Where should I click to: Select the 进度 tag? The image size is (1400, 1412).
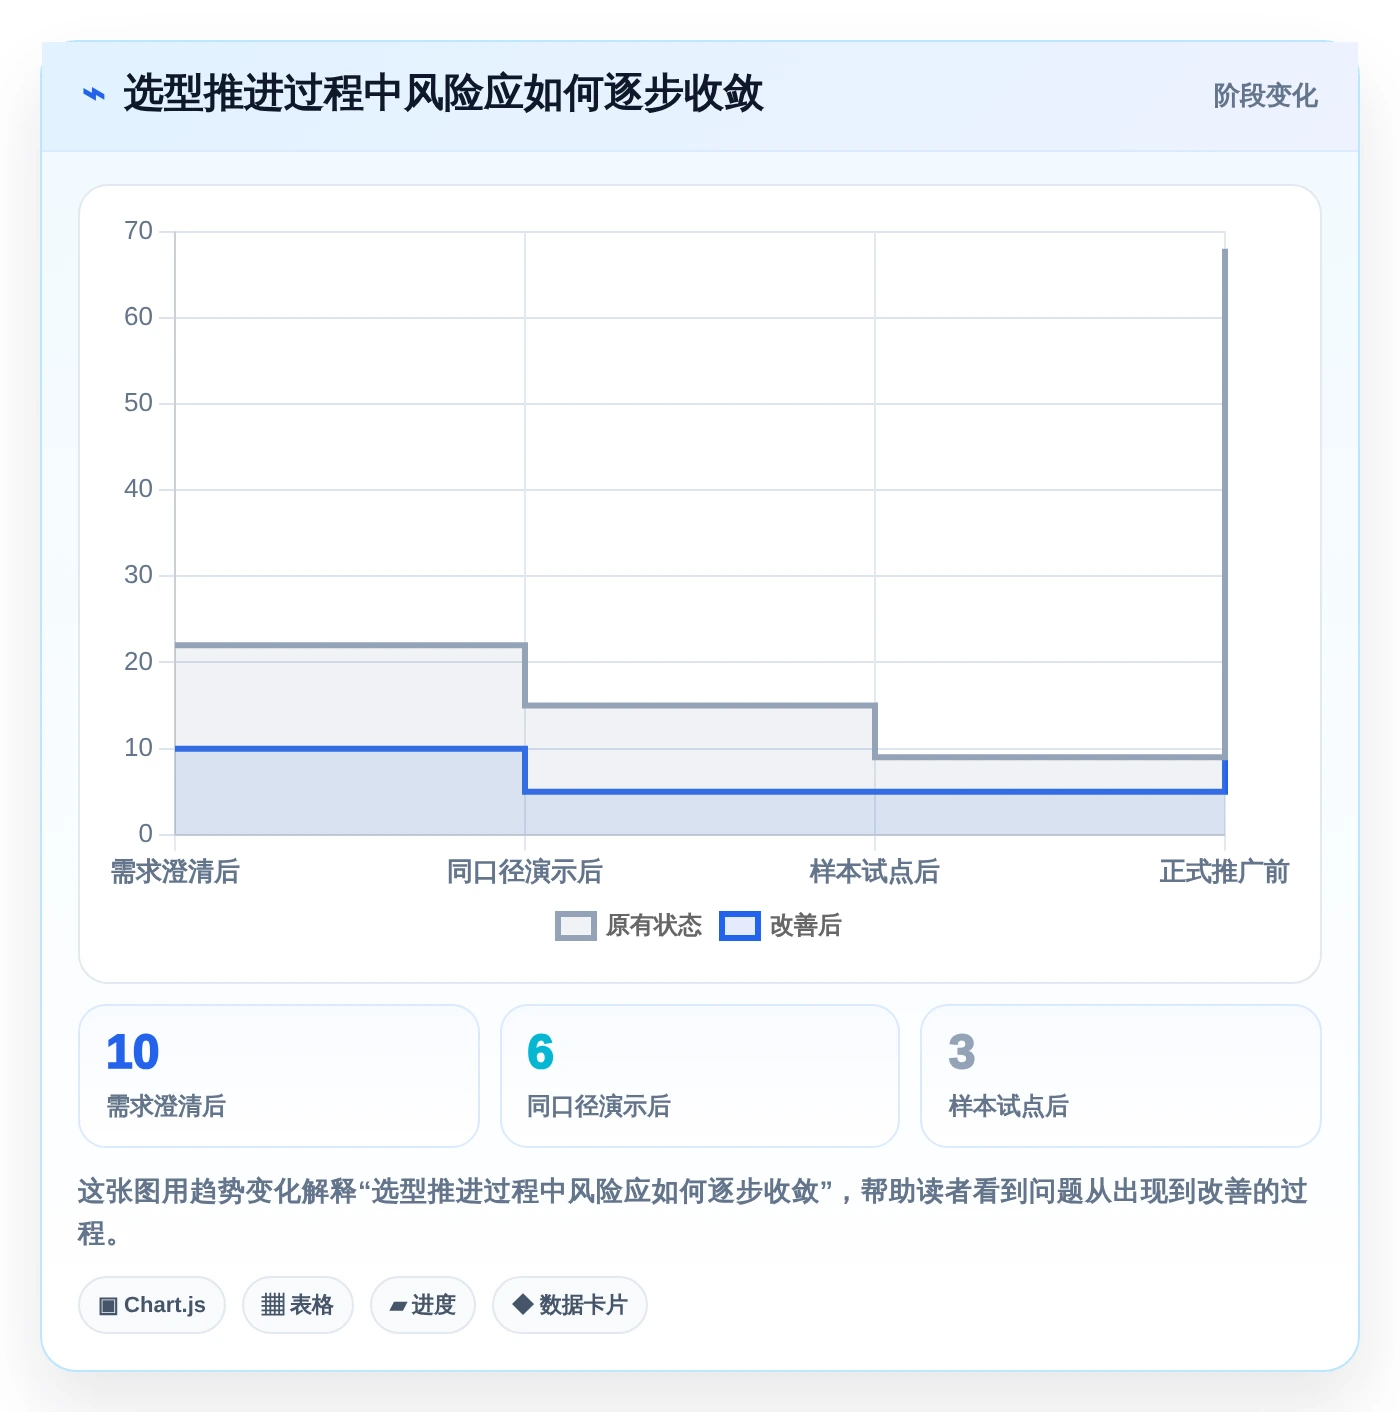tap(423, 1305)
